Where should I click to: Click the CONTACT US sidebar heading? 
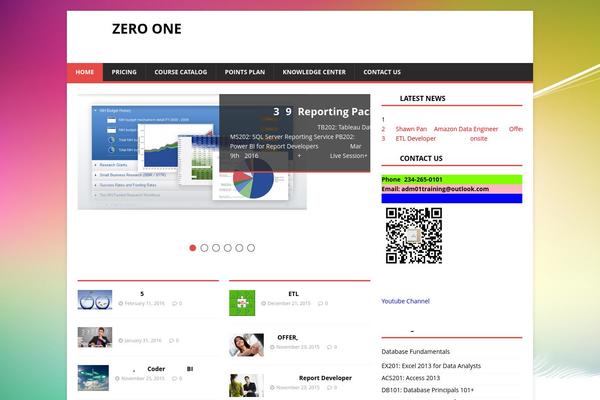click(x=421, y=158)
